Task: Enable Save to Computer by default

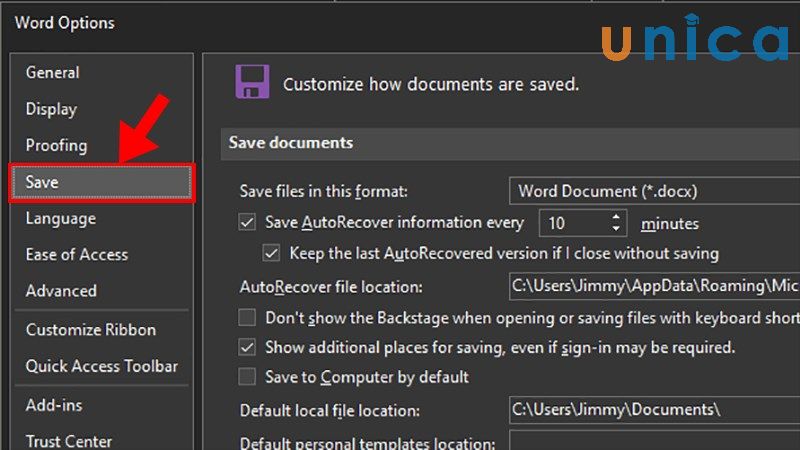Action: point(247,378)
